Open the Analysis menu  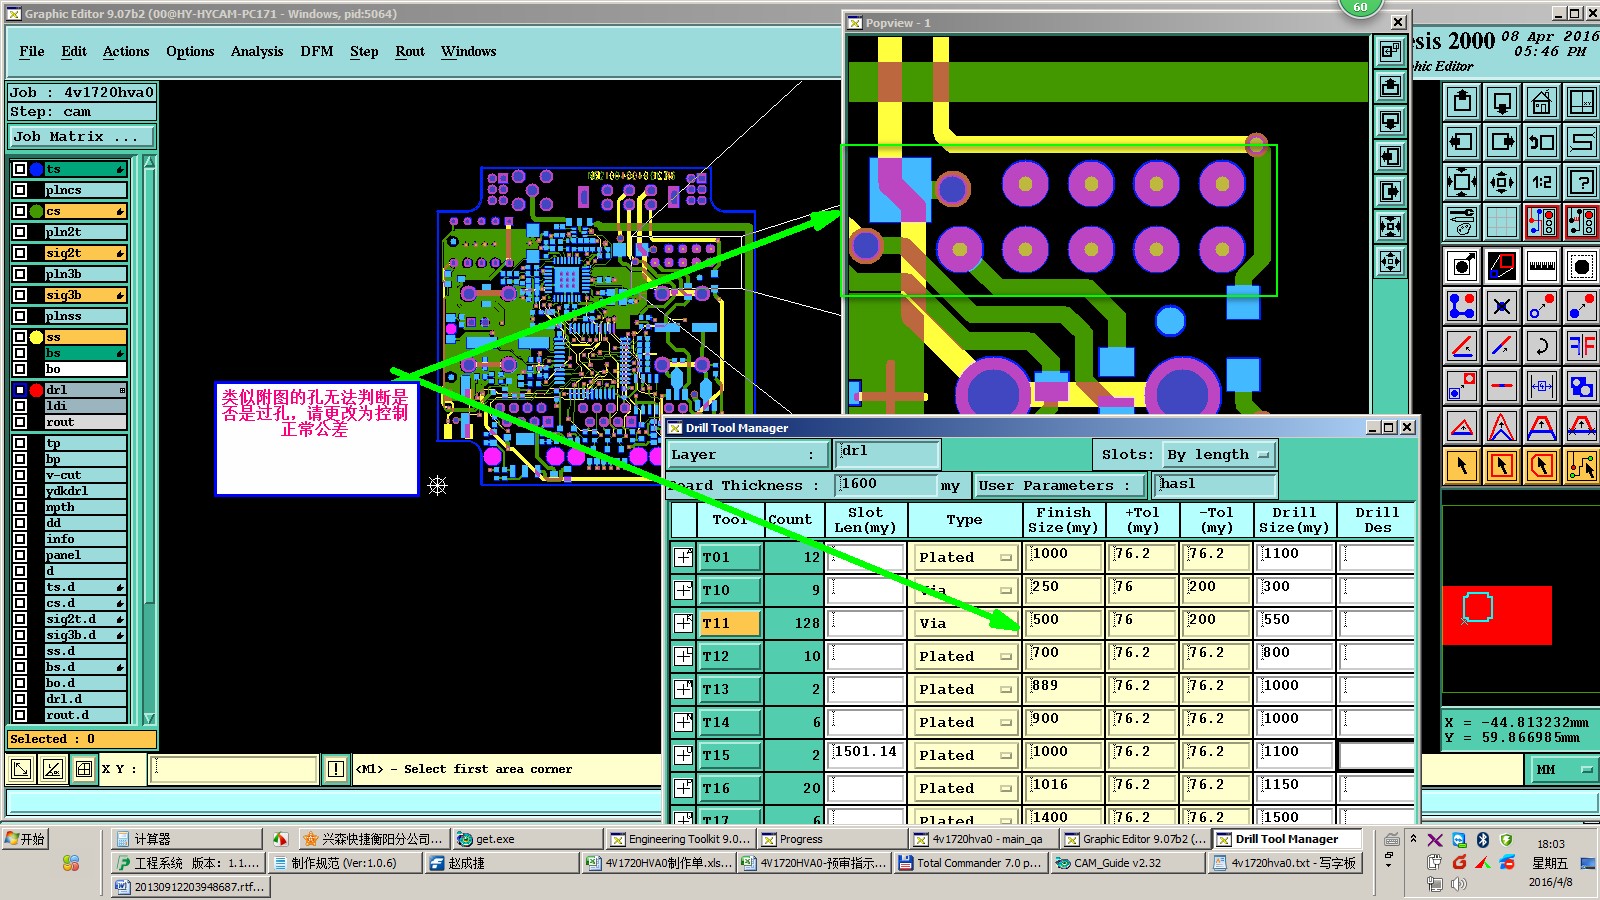click(257, 51)
